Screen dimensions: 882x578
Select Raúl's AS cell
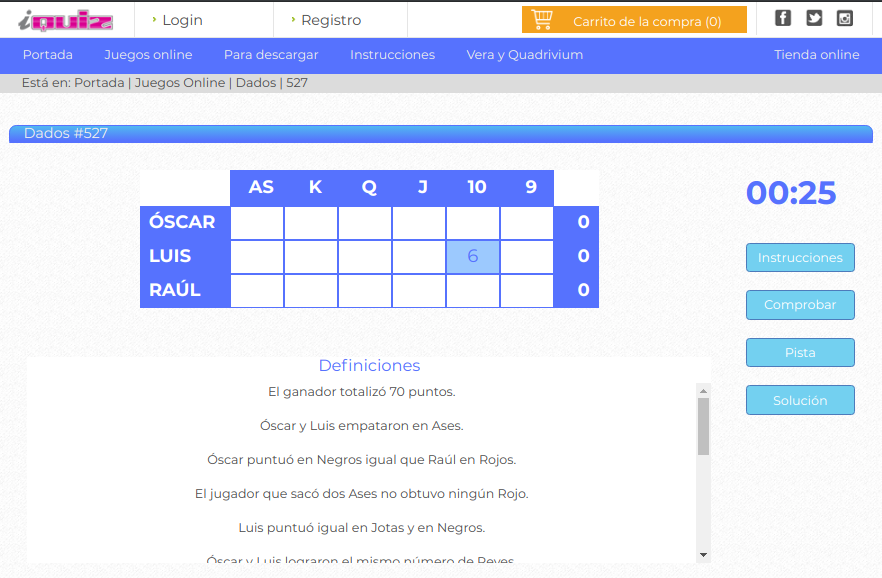257,291
